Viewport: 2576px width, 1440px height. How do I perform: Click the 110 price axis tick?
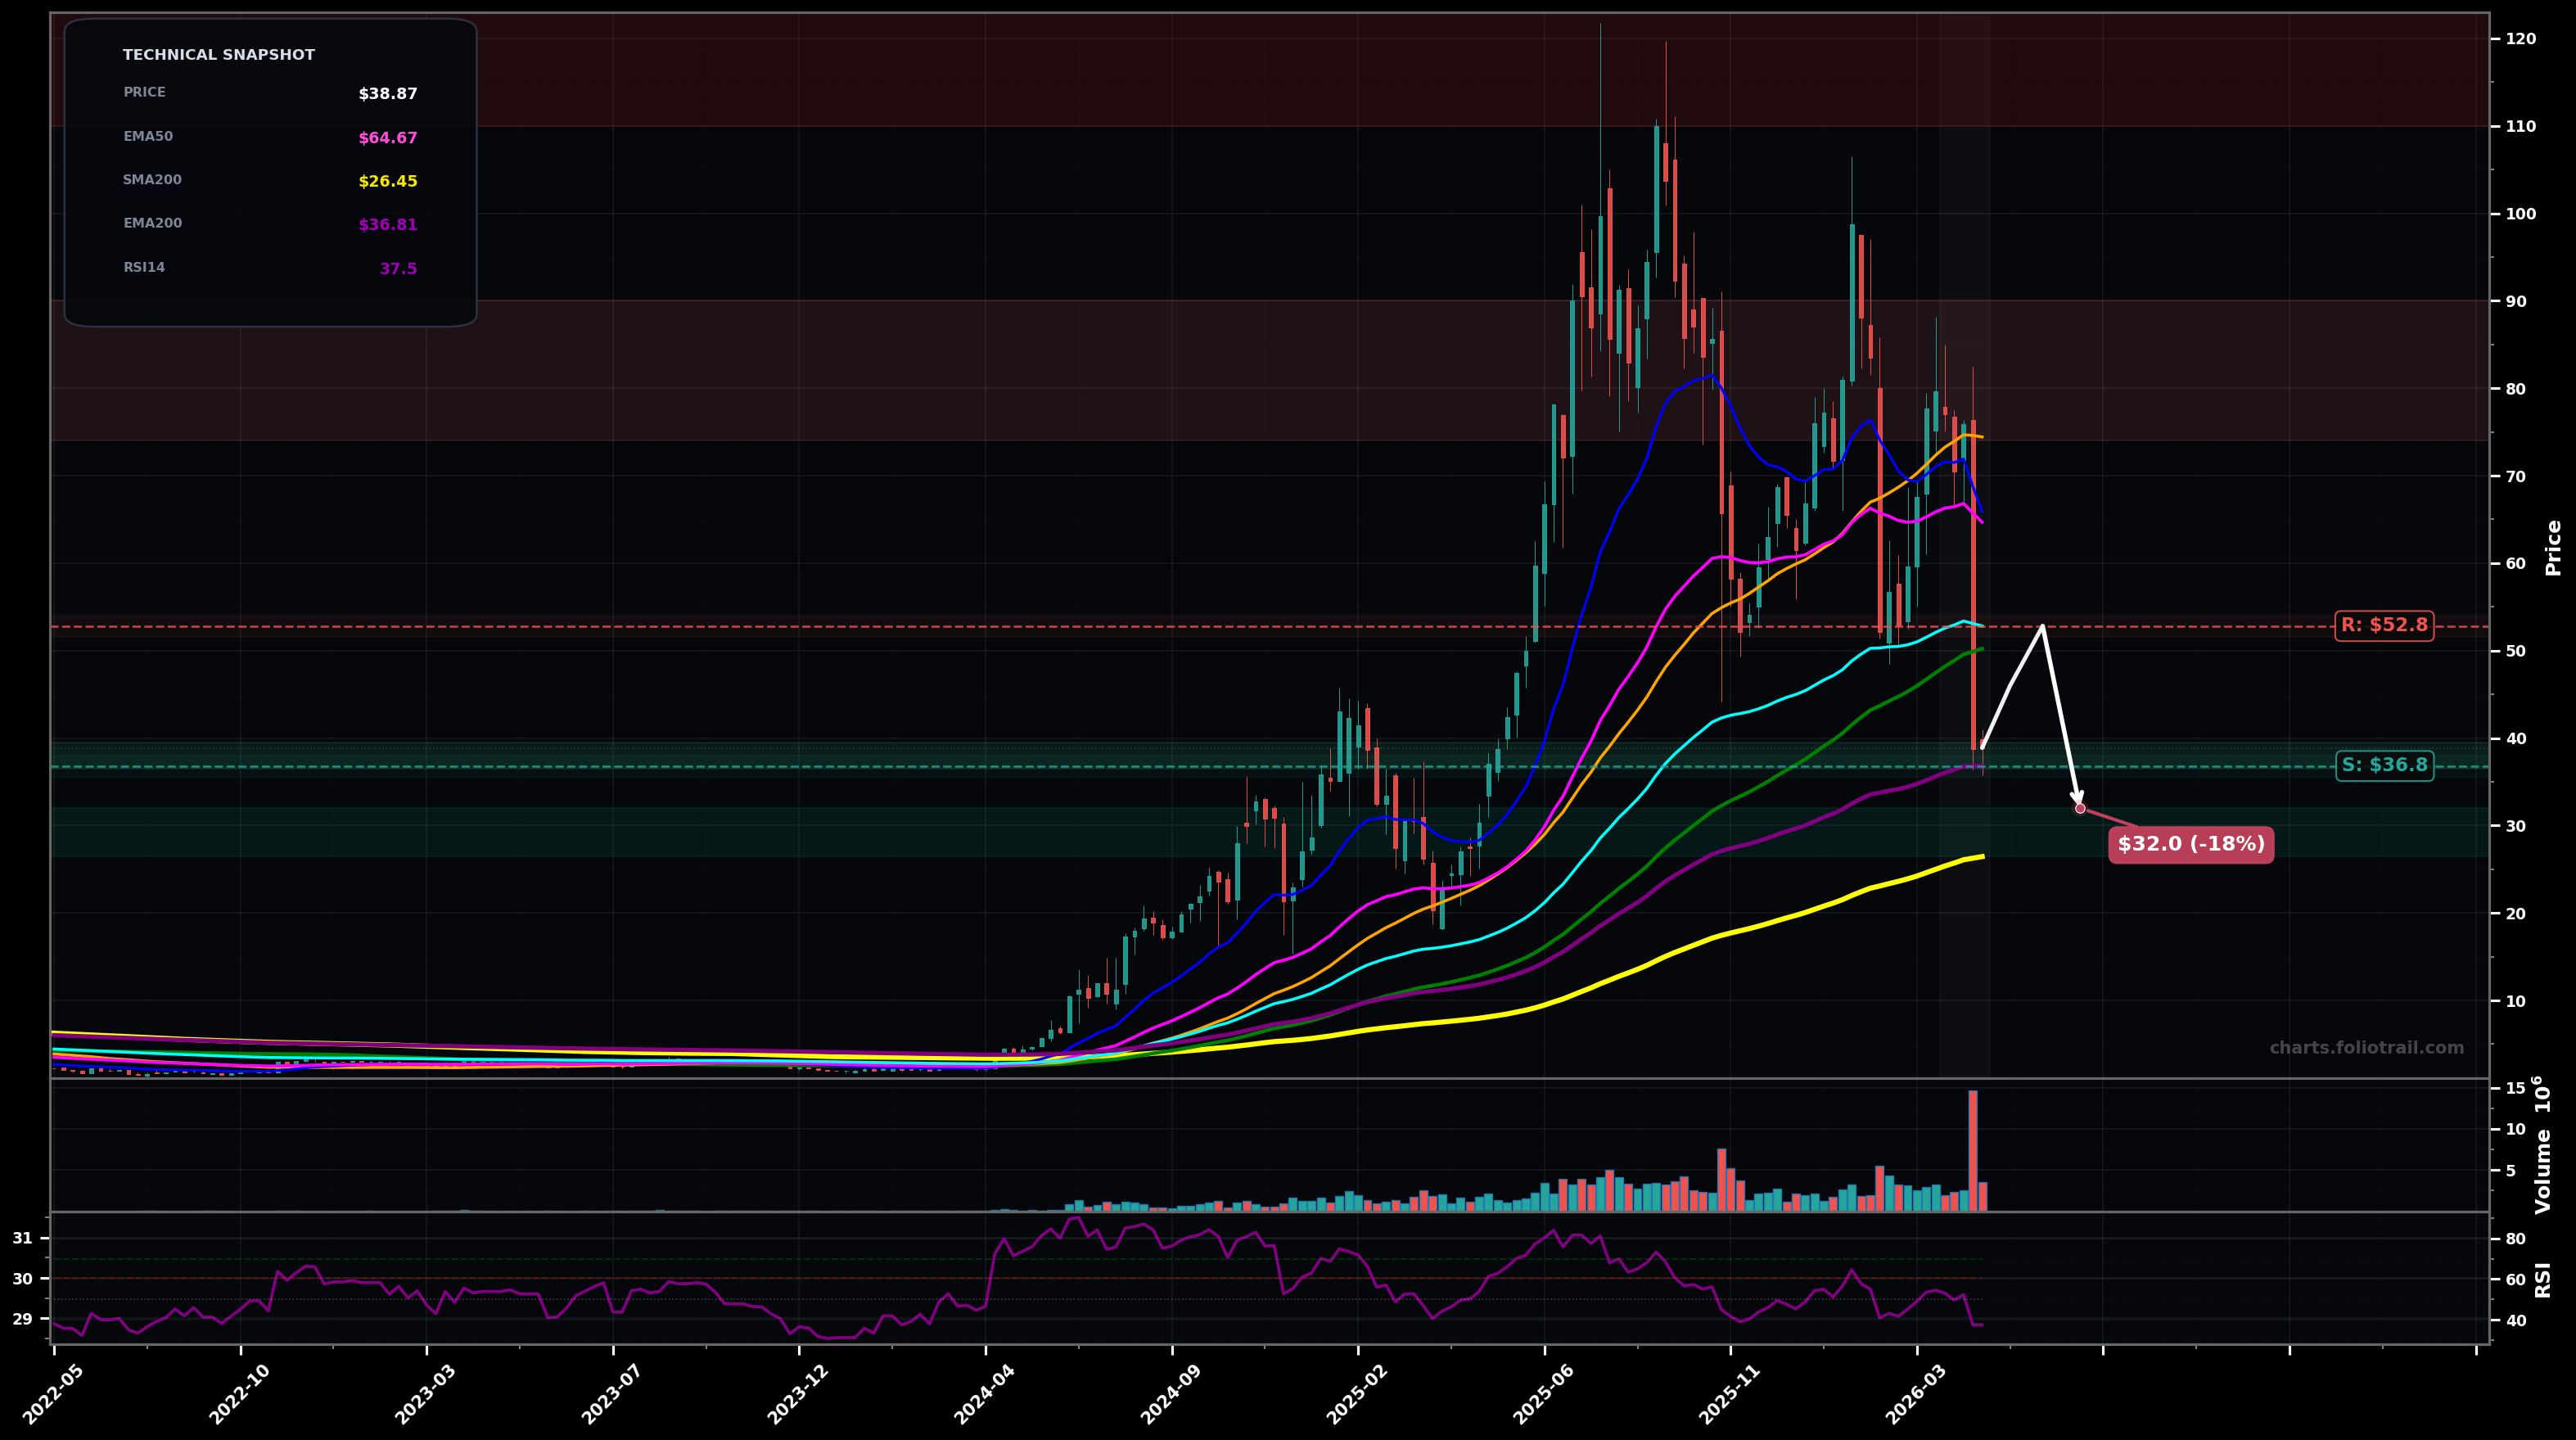(2521, 126)
